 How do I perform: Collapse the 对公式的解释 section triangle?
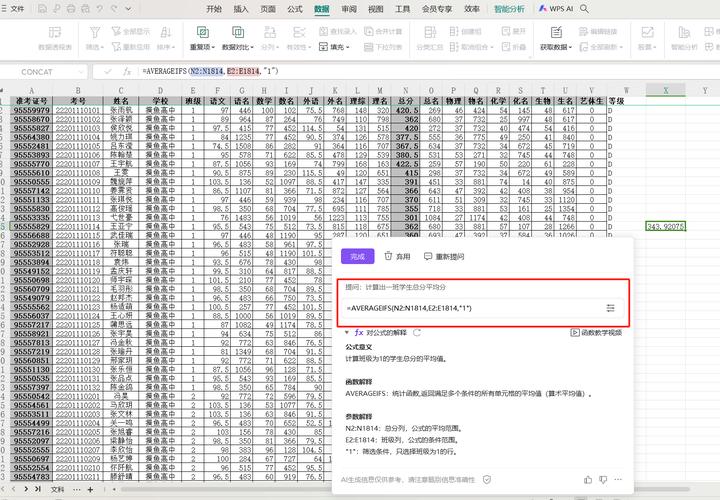[x=347, y=332]
